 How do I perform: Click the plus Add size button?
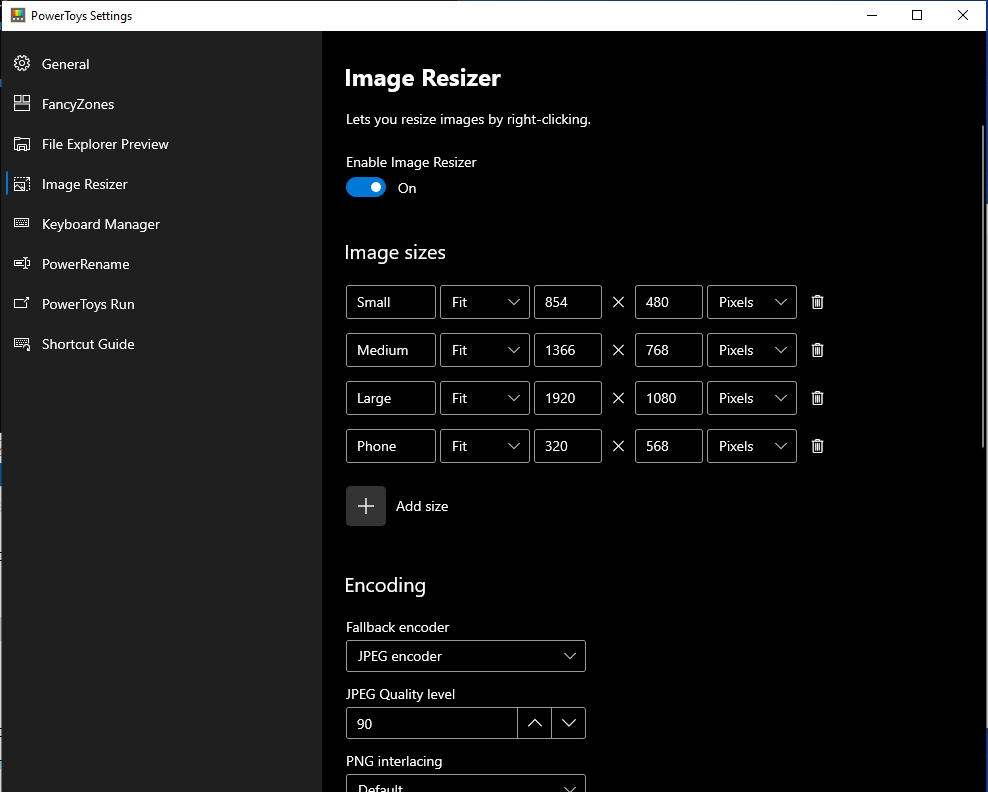tap(365, 506)
